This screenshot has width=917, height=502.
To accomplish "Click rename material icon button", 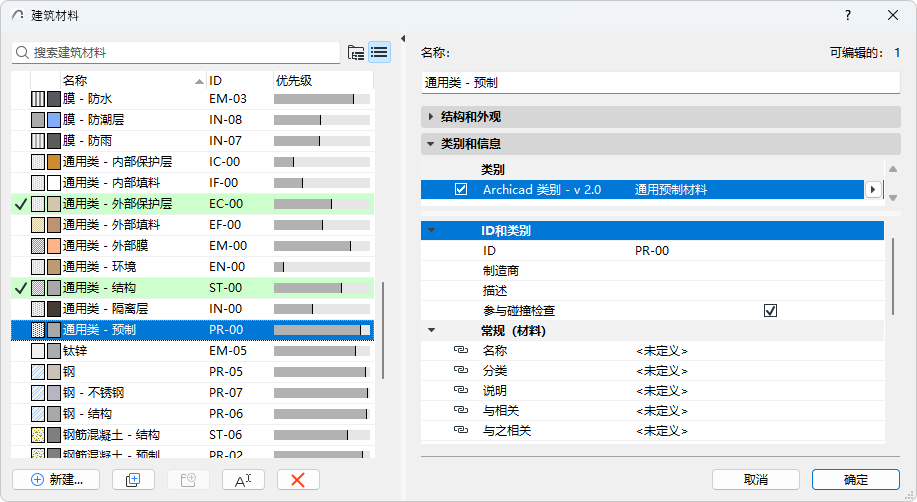I will click(243, 480).
